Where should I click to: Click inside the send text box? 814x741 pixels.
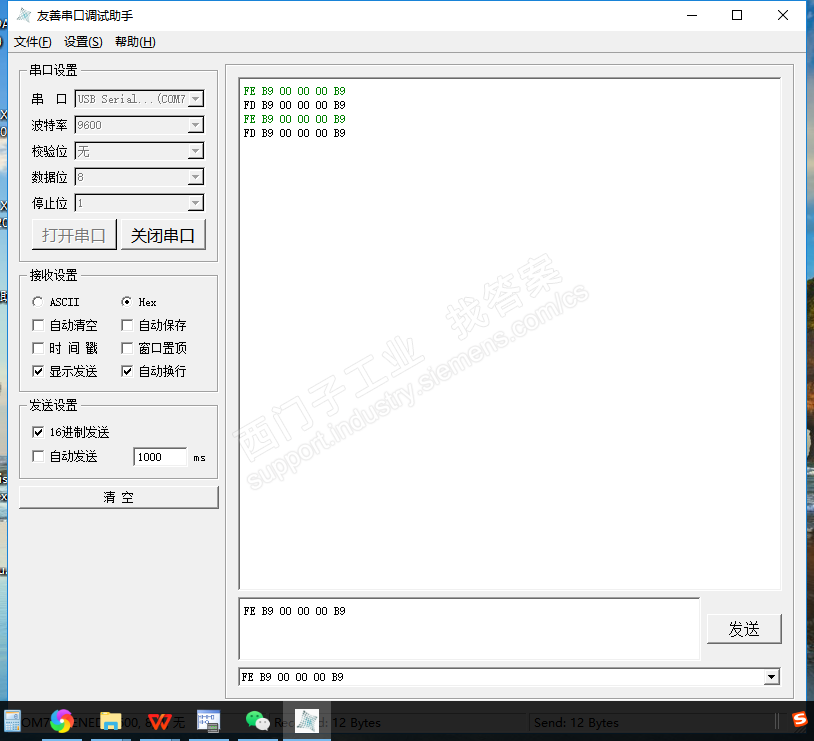coord(469,629)
